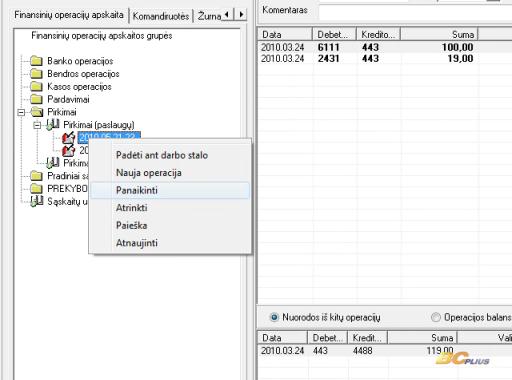The image size is (512, 380).
Task: Show next tabs with the right arrow
Action: tap(241, 14)
